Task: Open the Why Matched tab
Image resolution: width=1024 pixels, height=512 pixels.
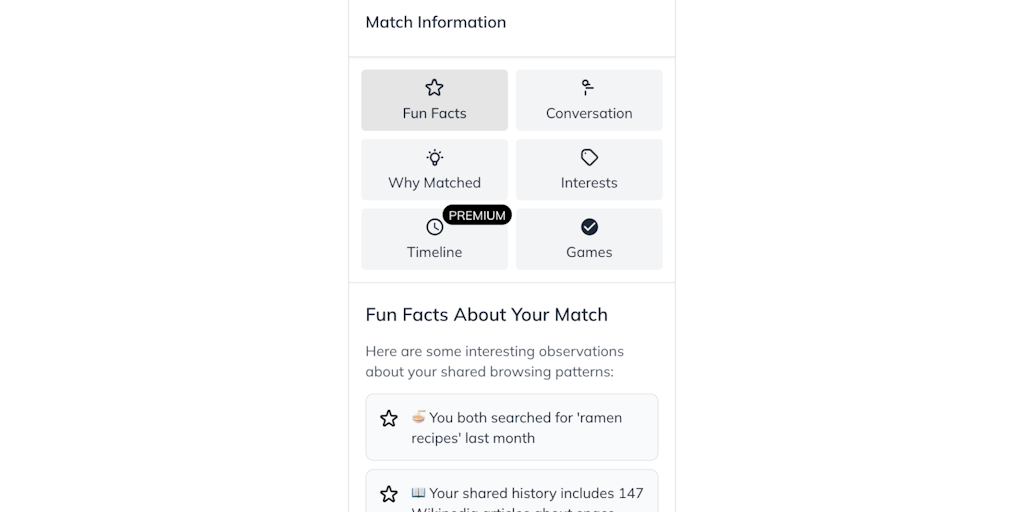Action: (434, 183)
